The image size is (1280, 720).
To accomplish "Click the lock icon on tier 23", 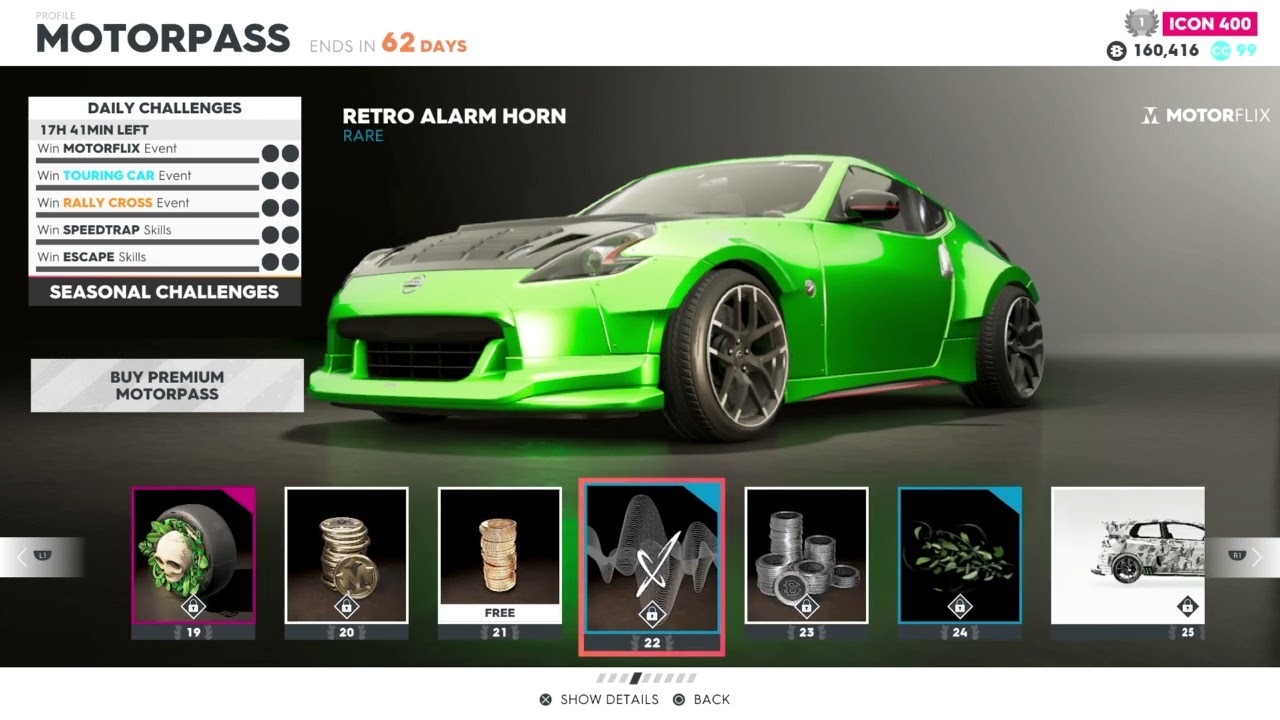I will 806,606.
